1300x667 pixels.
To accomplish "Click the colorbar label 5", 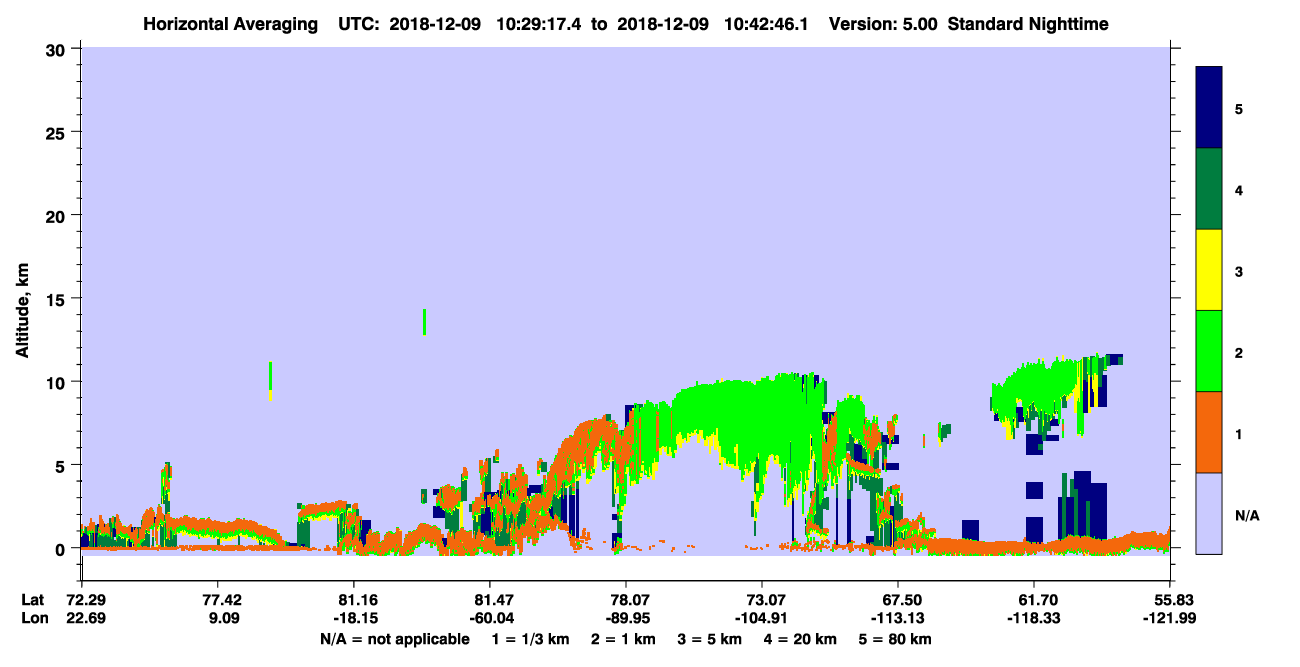I will [x=1239, y=108].
